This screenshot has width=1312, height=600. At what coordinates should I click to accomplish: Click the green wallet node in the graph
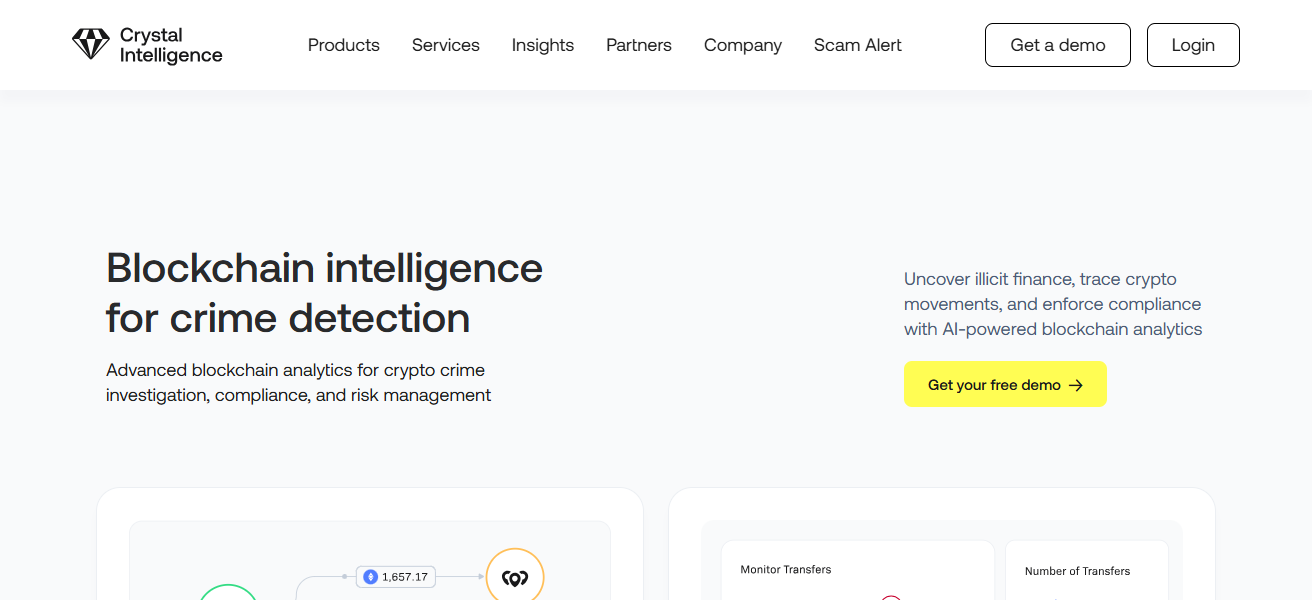(x=228, y=596)
